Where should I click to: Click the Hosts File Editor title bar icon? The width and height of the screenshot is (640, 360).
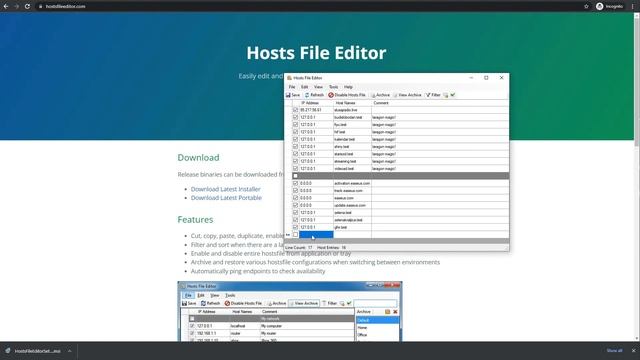click(289, 78)
